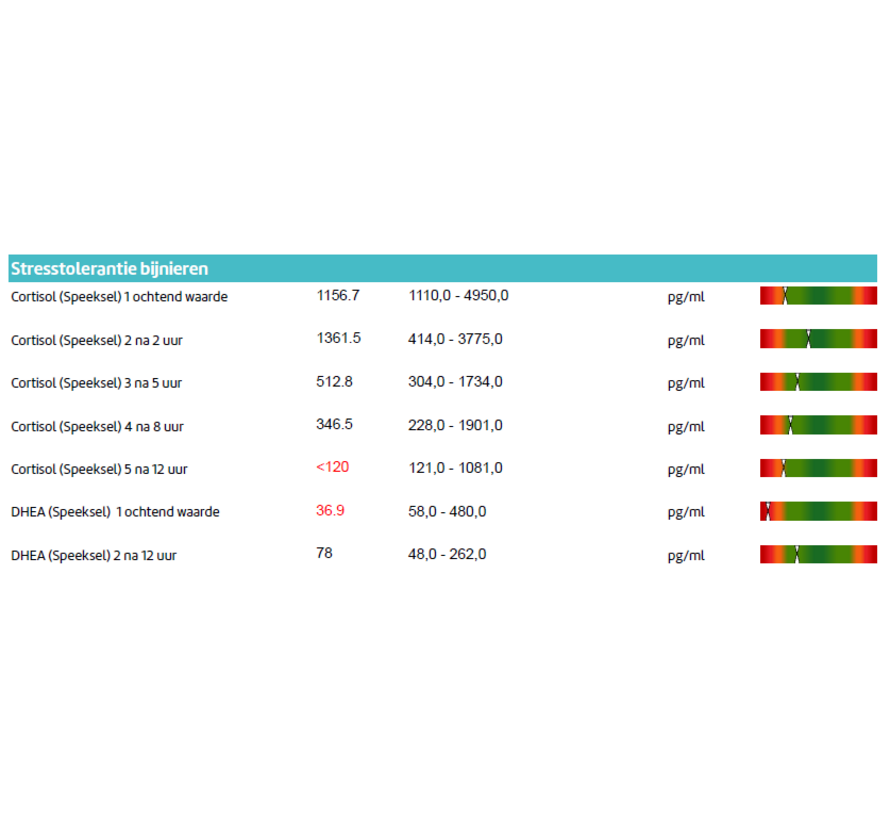Select the Cortisol (Speeksel) 1 ochtend waarde label

click(119, 297)
